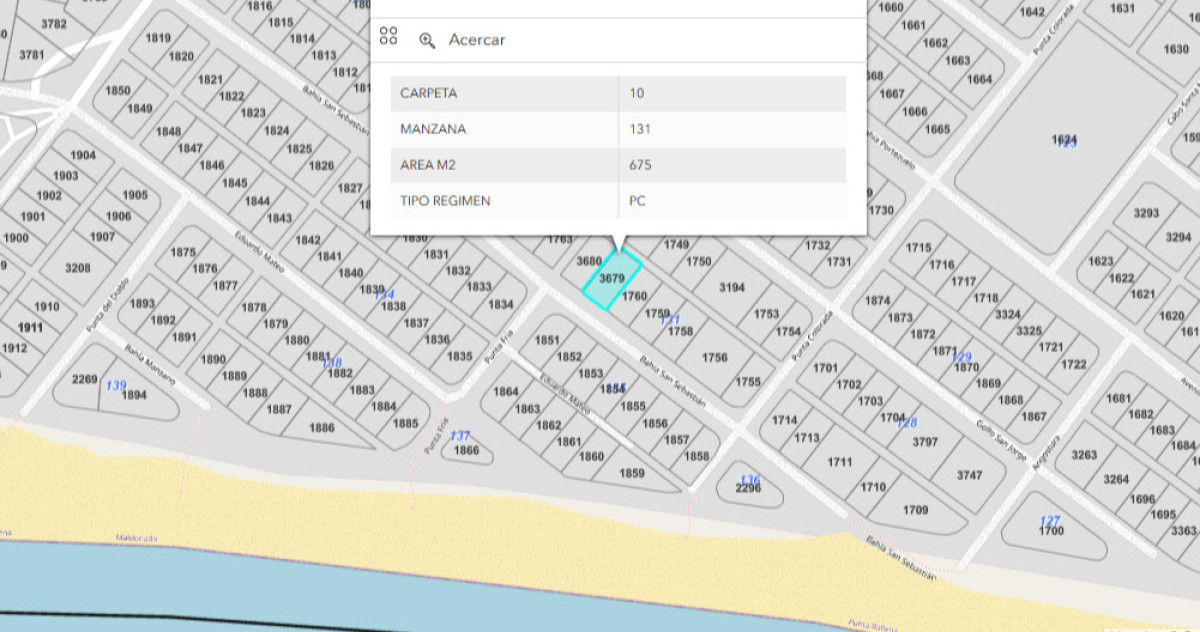Click the AREA M2 value 675

pos(640,164)
